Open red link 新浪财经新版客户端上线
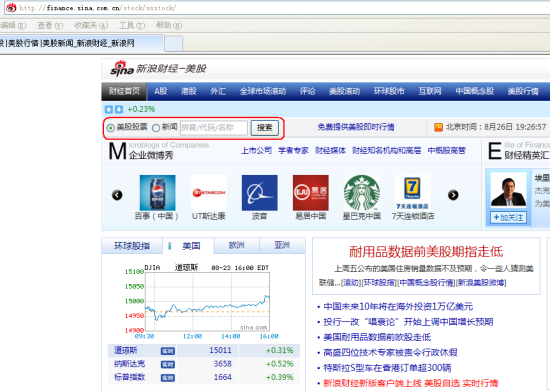Screen dimensions: 550x392 pyautogui.click(x=372, y=383)
